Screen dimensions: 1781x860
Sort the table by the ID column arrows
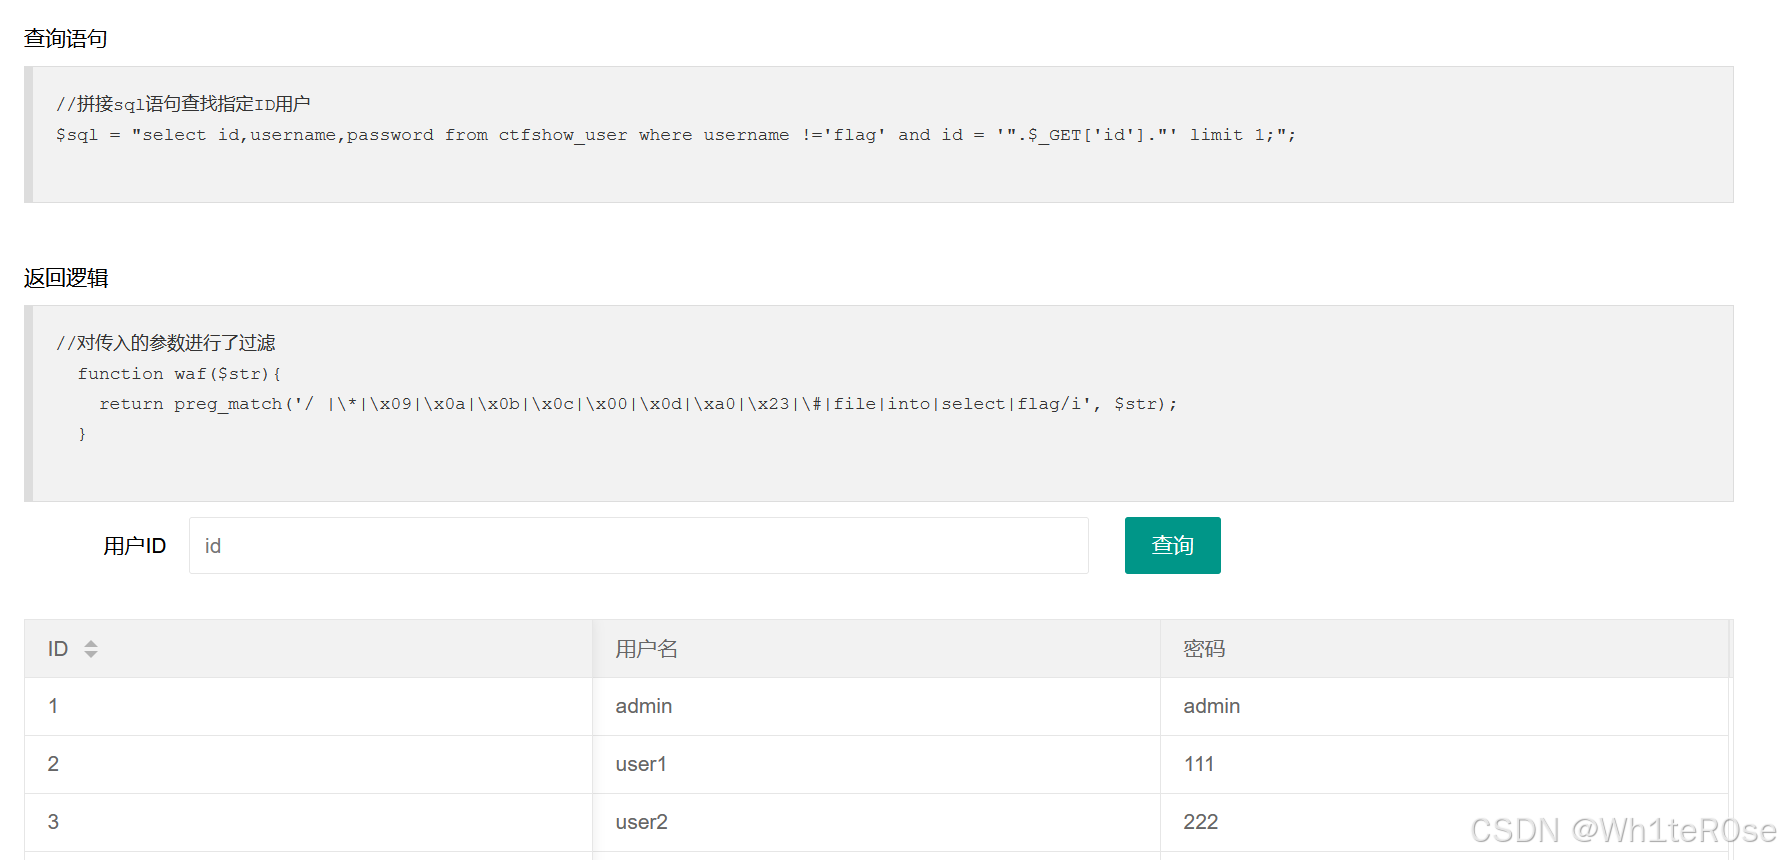(x=91, y=649)
